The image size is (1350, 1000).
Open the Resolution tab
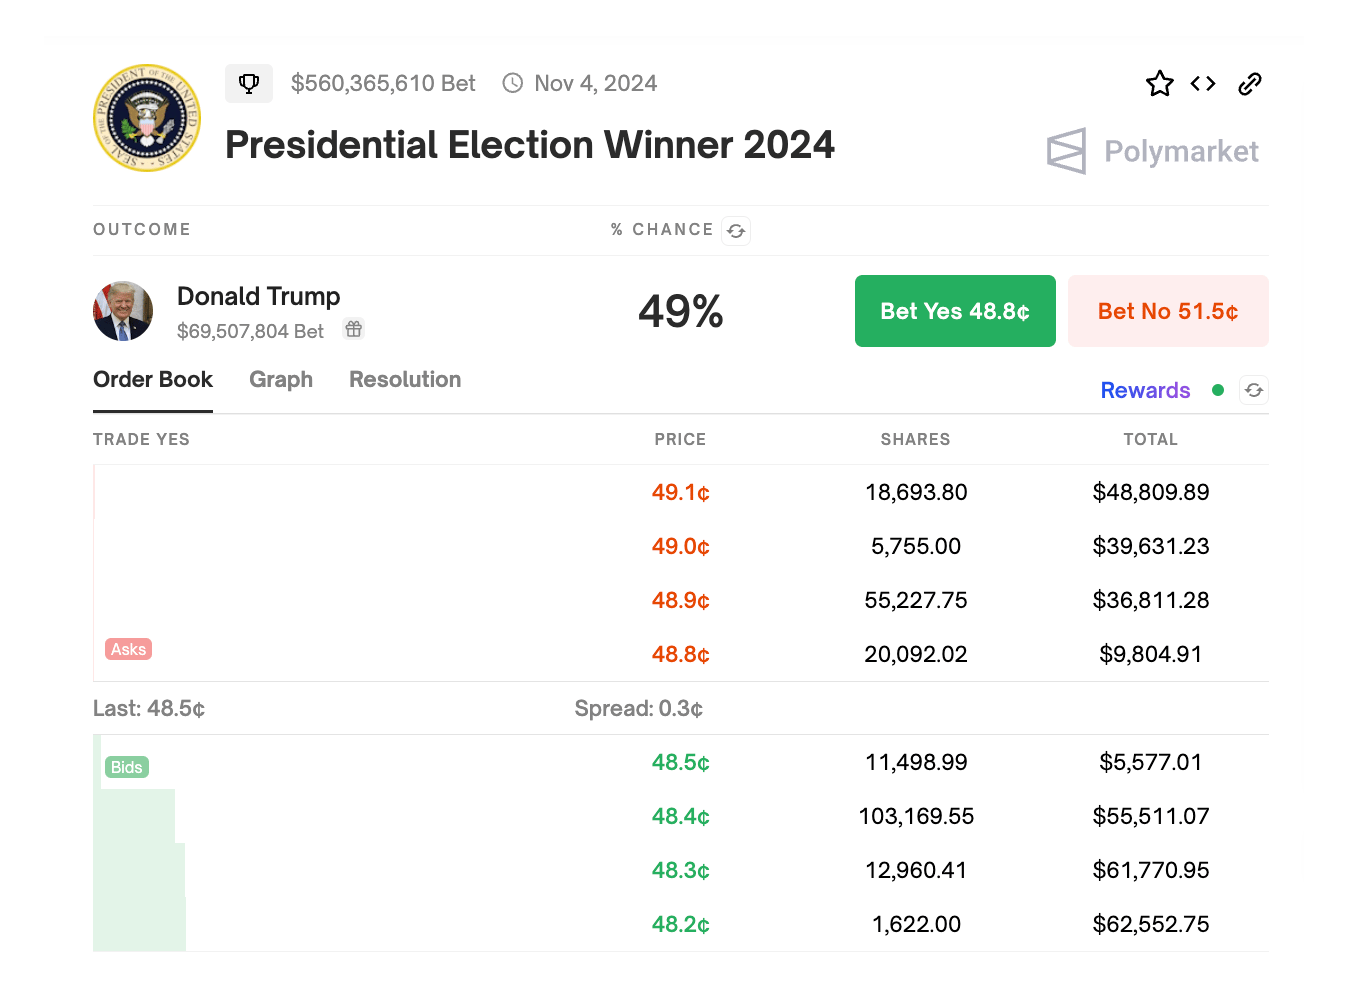click(405, 380)
